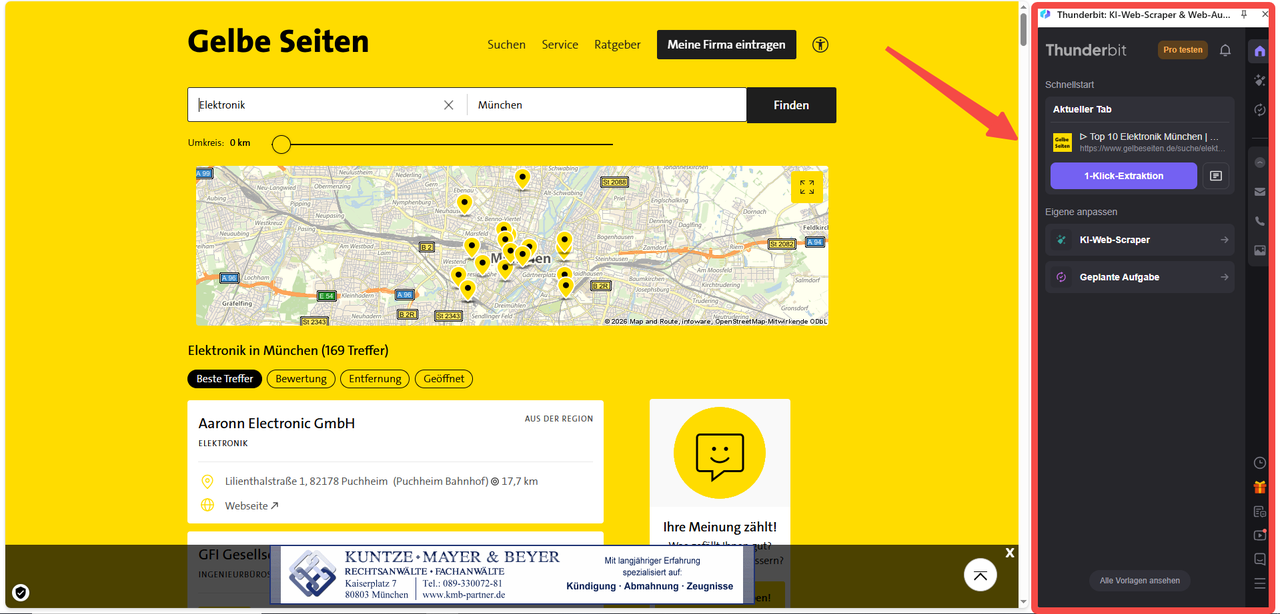Viewport: 1280px width, 614px height.
Task: Click the current tab title Top 10 Elektronik
Action: coord(1150,136)
